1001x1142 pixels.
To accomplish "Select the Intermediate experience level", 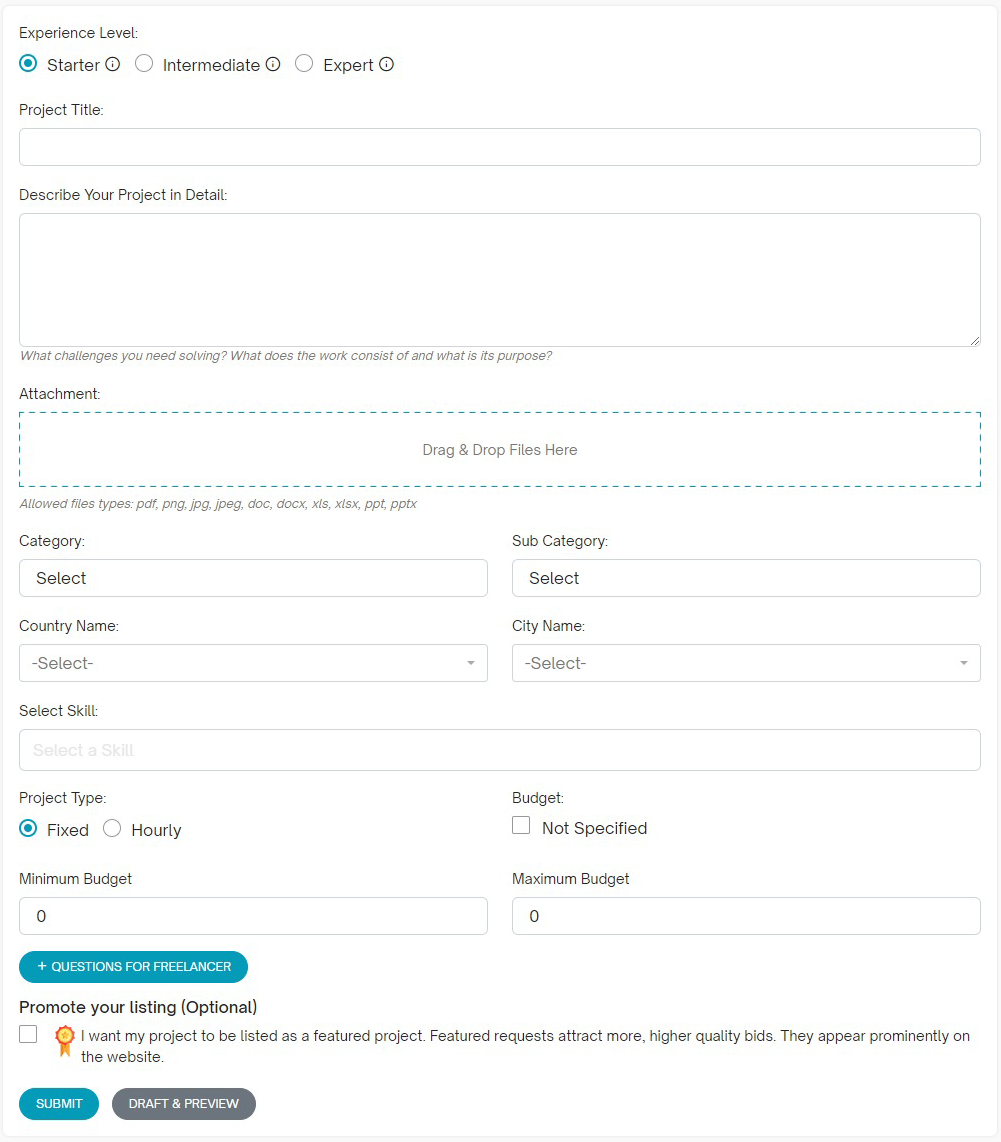I will pyautogui.click(x=144, y=64).
